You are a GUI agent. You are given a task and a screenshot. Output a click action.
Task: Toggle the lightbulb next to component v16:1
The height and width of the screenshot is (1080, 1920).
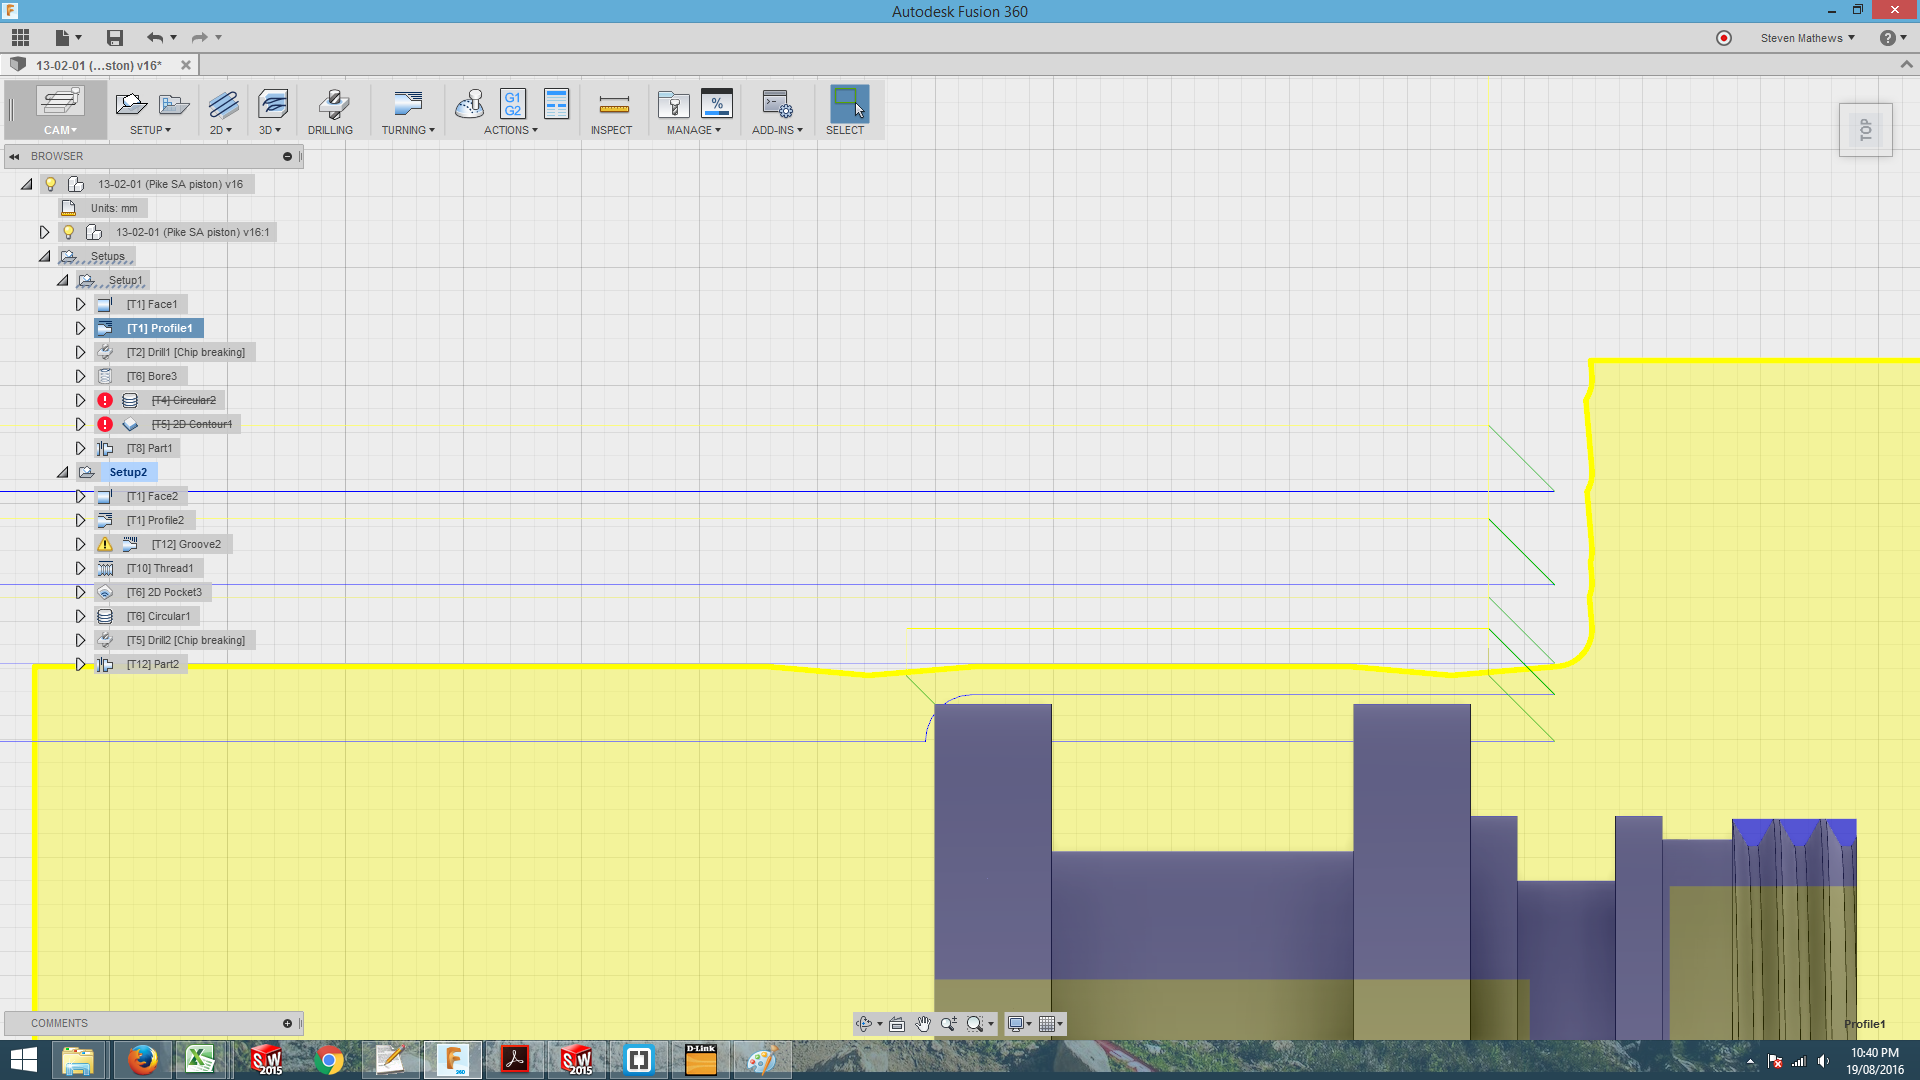[68, 231]
